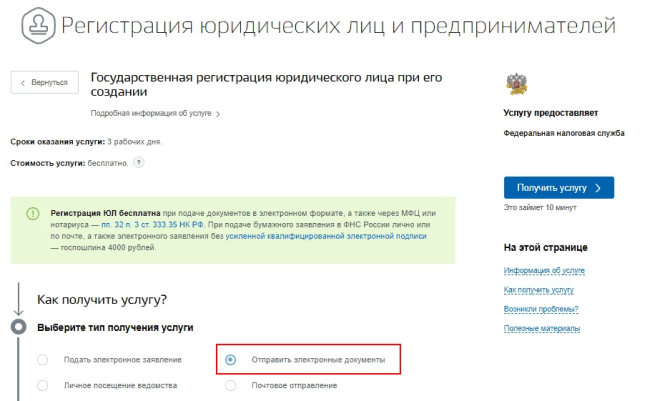The height and width of the screenshot is (401, 660).
Task: Click the page title 'Регистрация юридических лиц и предпринимателей'
Action: [x=338, y=26]
